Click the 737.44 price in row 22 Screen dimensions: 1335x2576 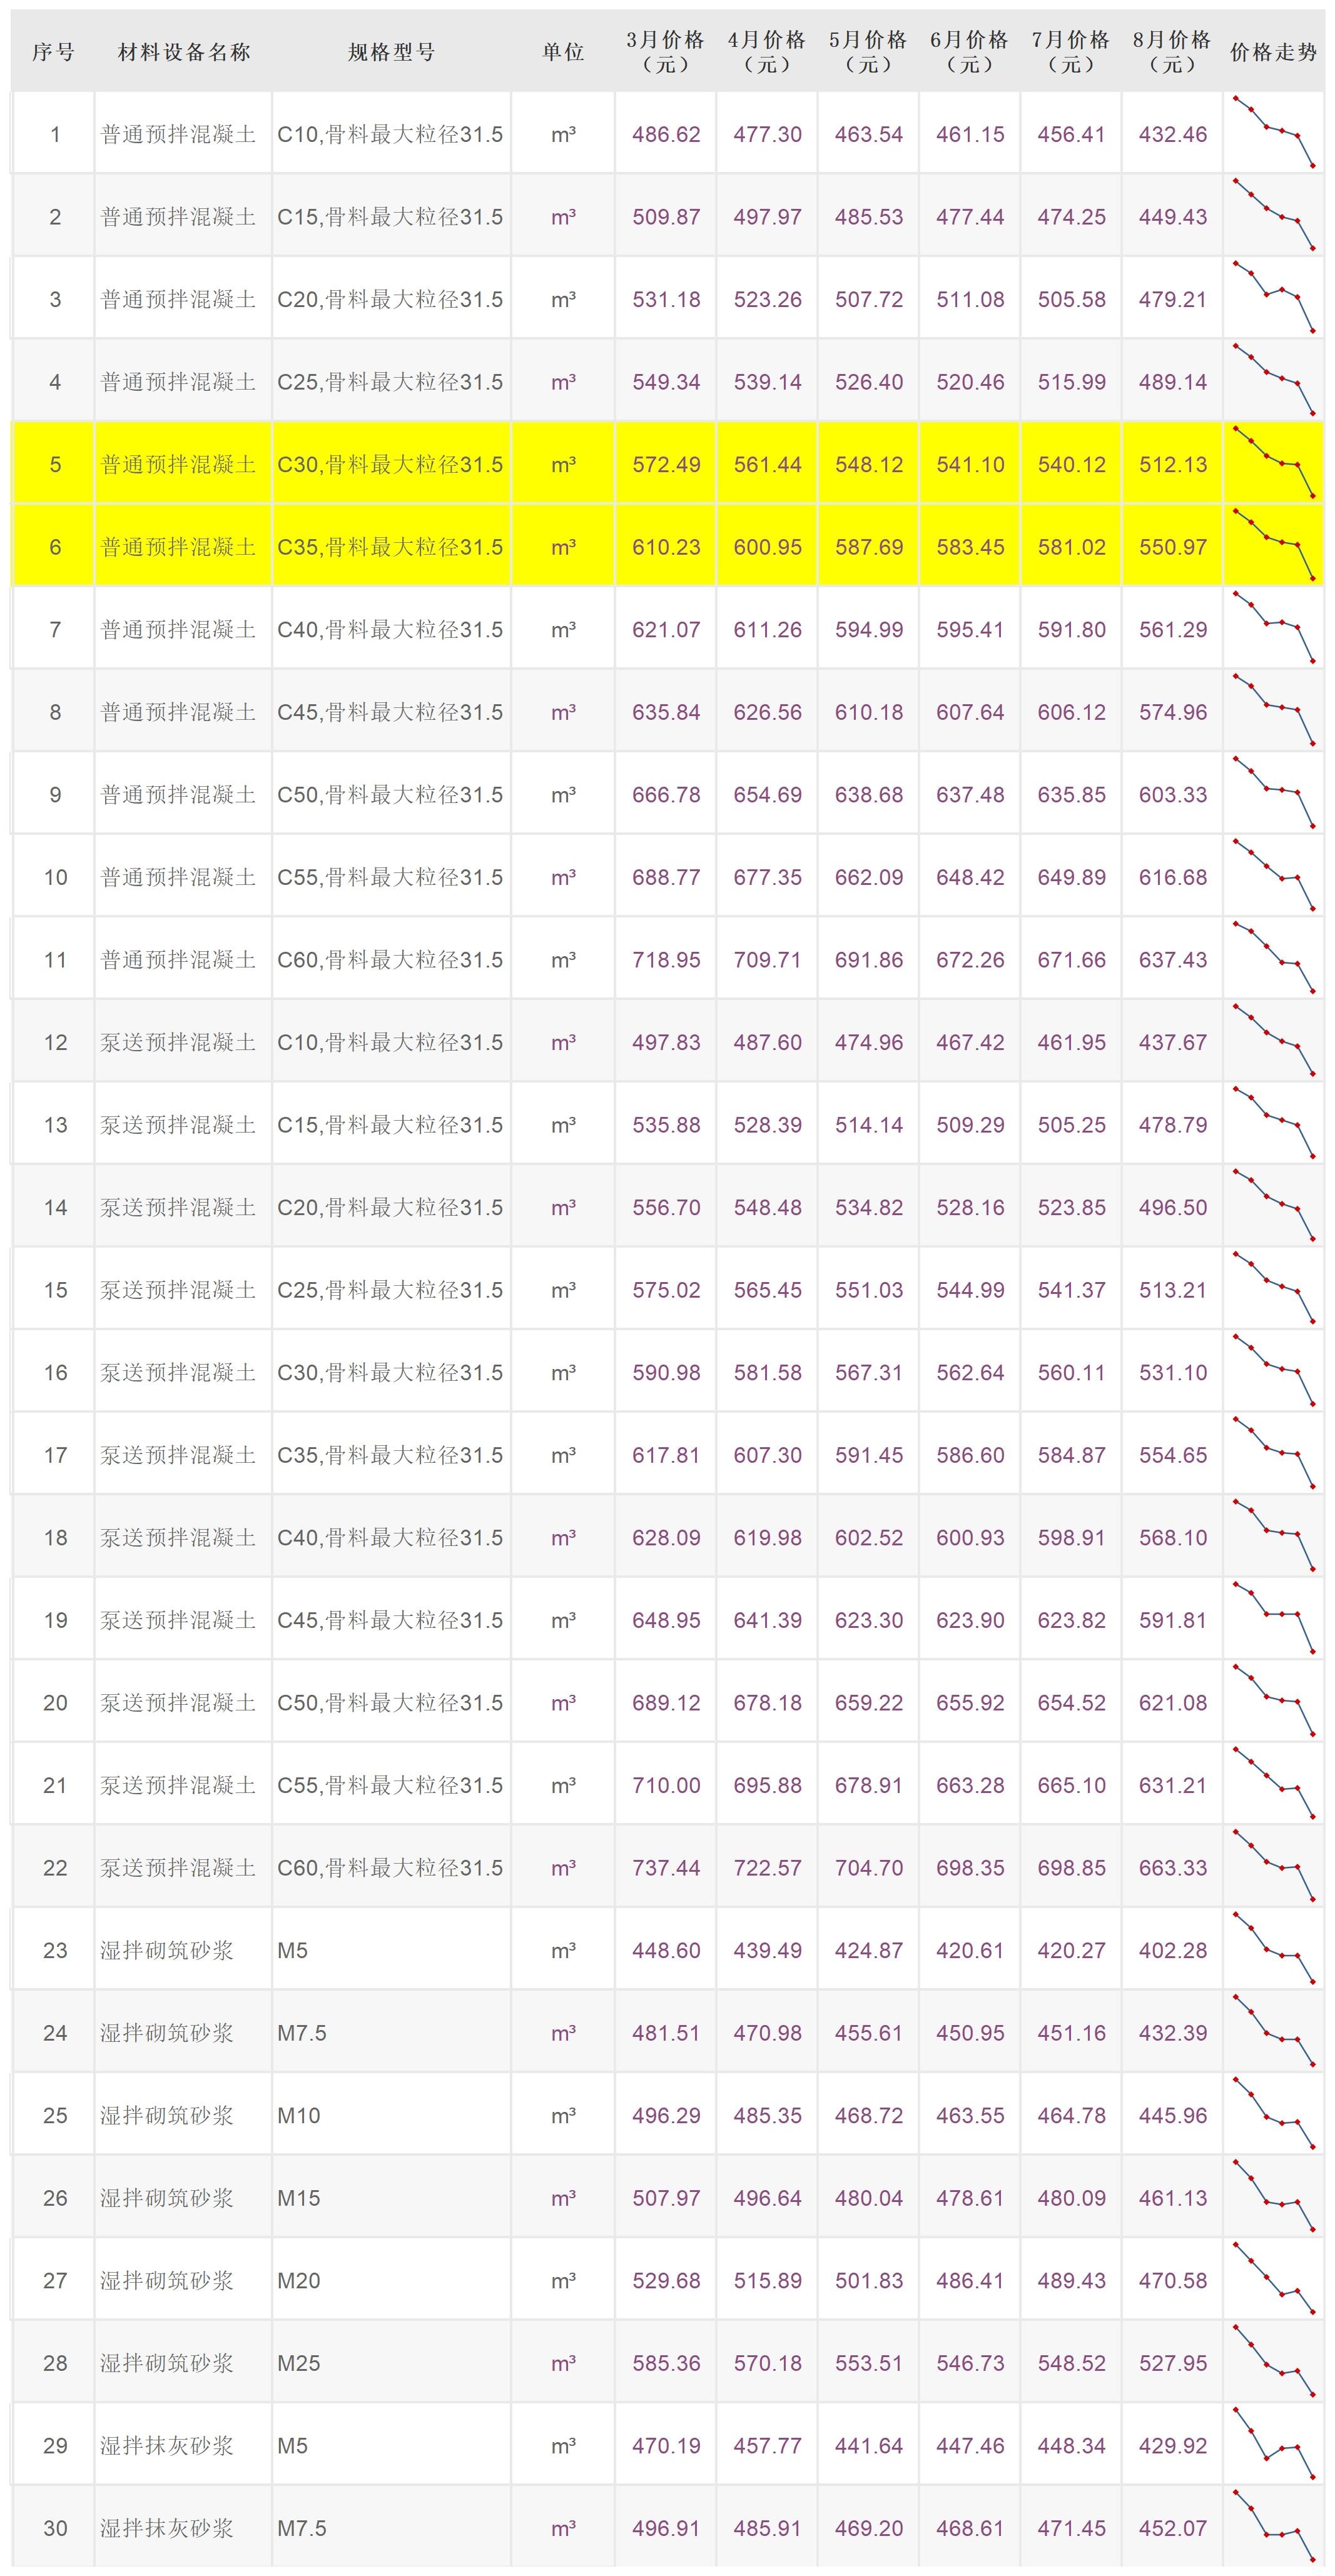[x=665, y=1867]
